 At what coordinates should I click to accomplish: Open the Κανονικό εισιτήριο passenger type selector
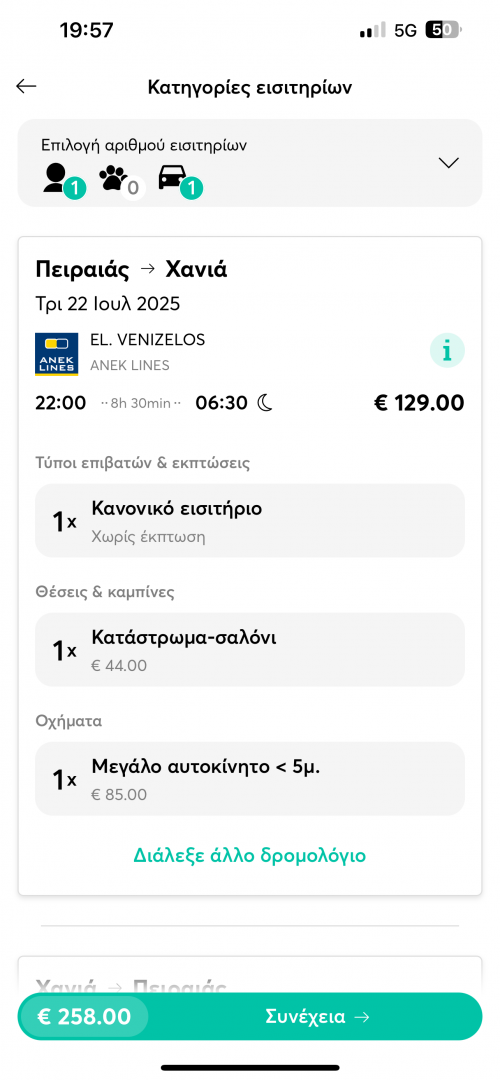tap(250, 520)
